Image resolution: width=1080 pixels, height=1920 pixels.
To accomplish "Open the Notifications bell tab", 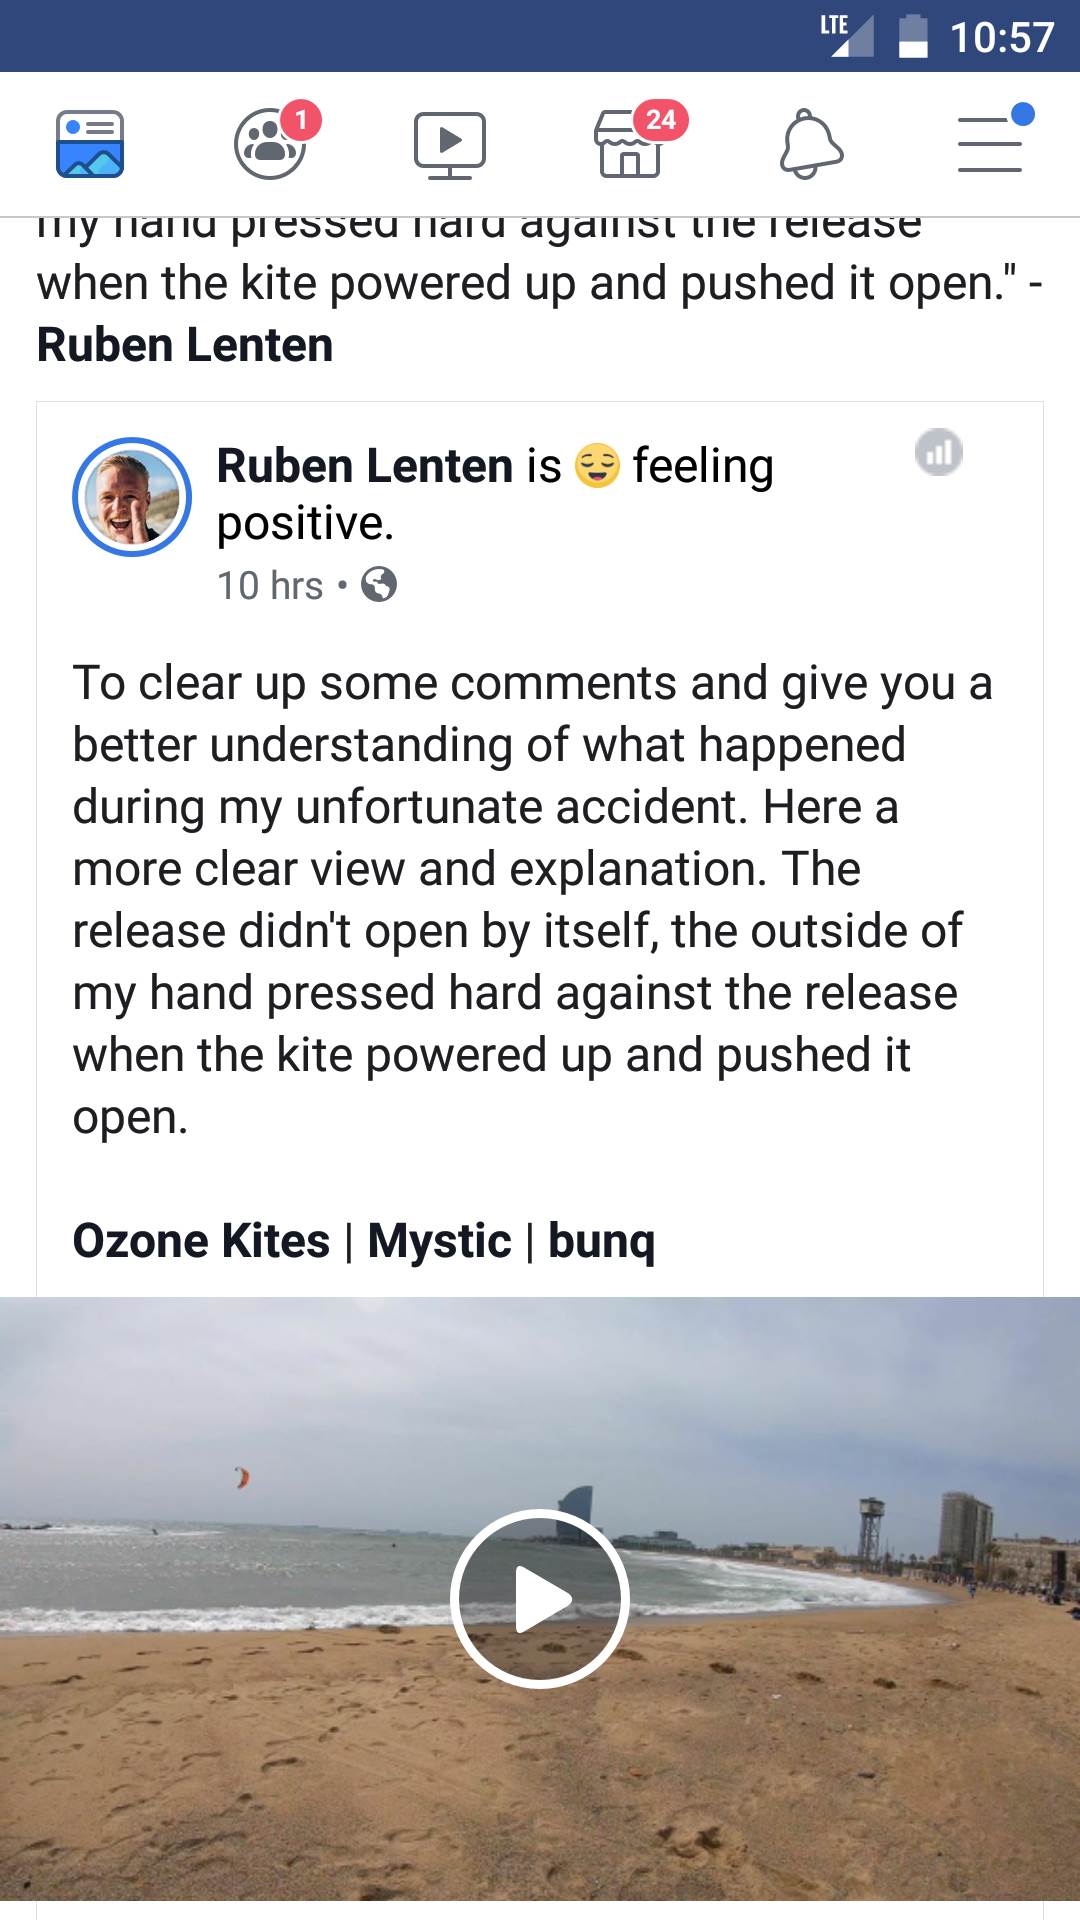I will click(811, 145).
